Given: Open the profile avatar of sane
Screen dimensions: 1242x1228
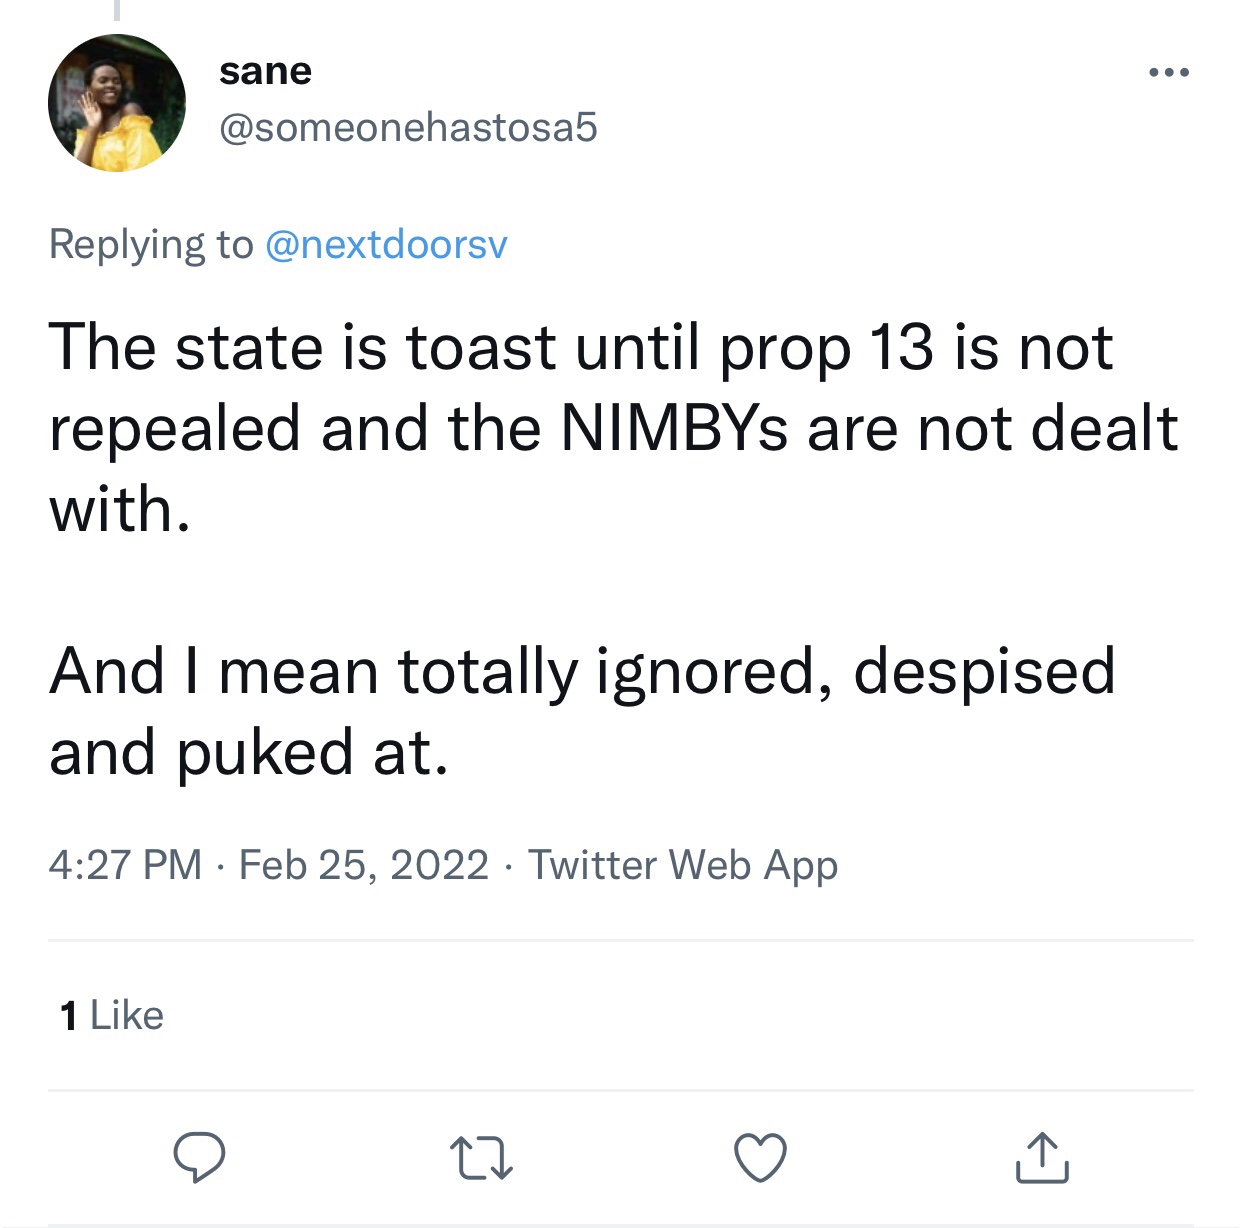Looking at the screenshot, I should pos(117,103).
